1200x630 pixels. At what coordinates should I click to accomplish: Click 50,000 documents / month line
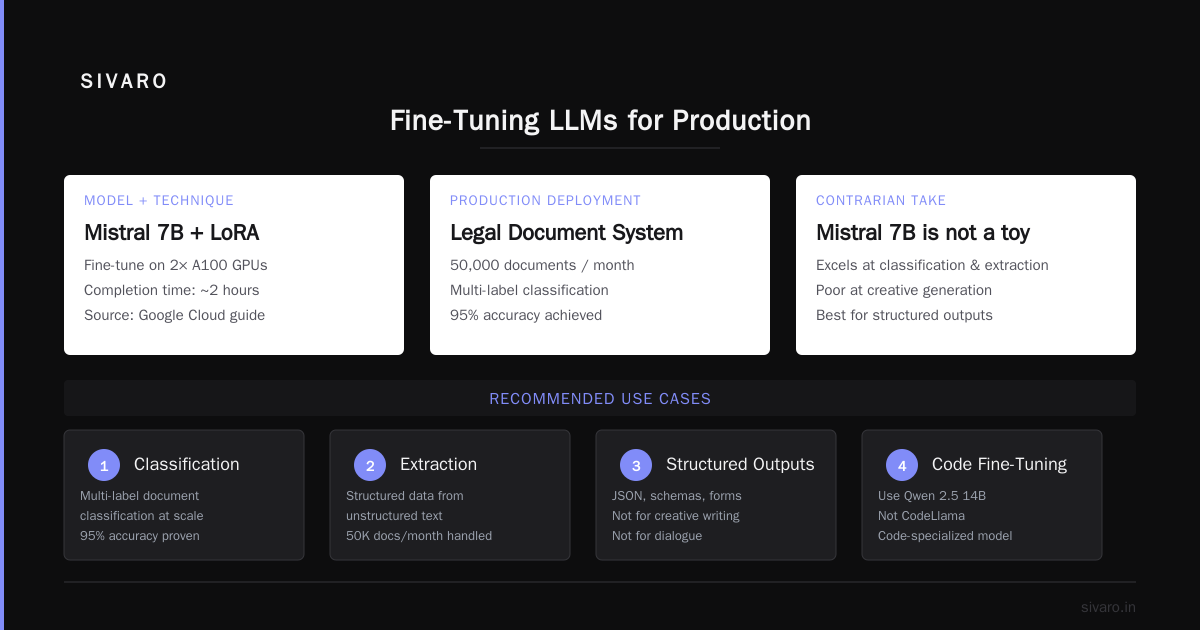click(542, 265)
